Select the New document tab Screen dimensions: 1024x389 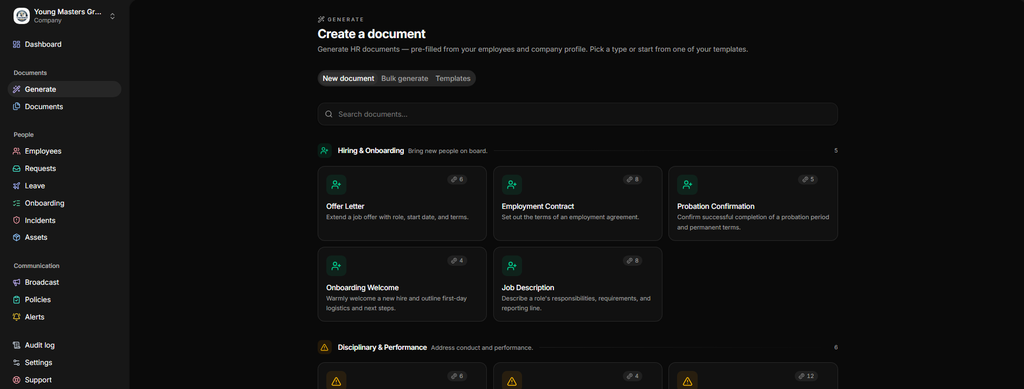pos(348,78)
